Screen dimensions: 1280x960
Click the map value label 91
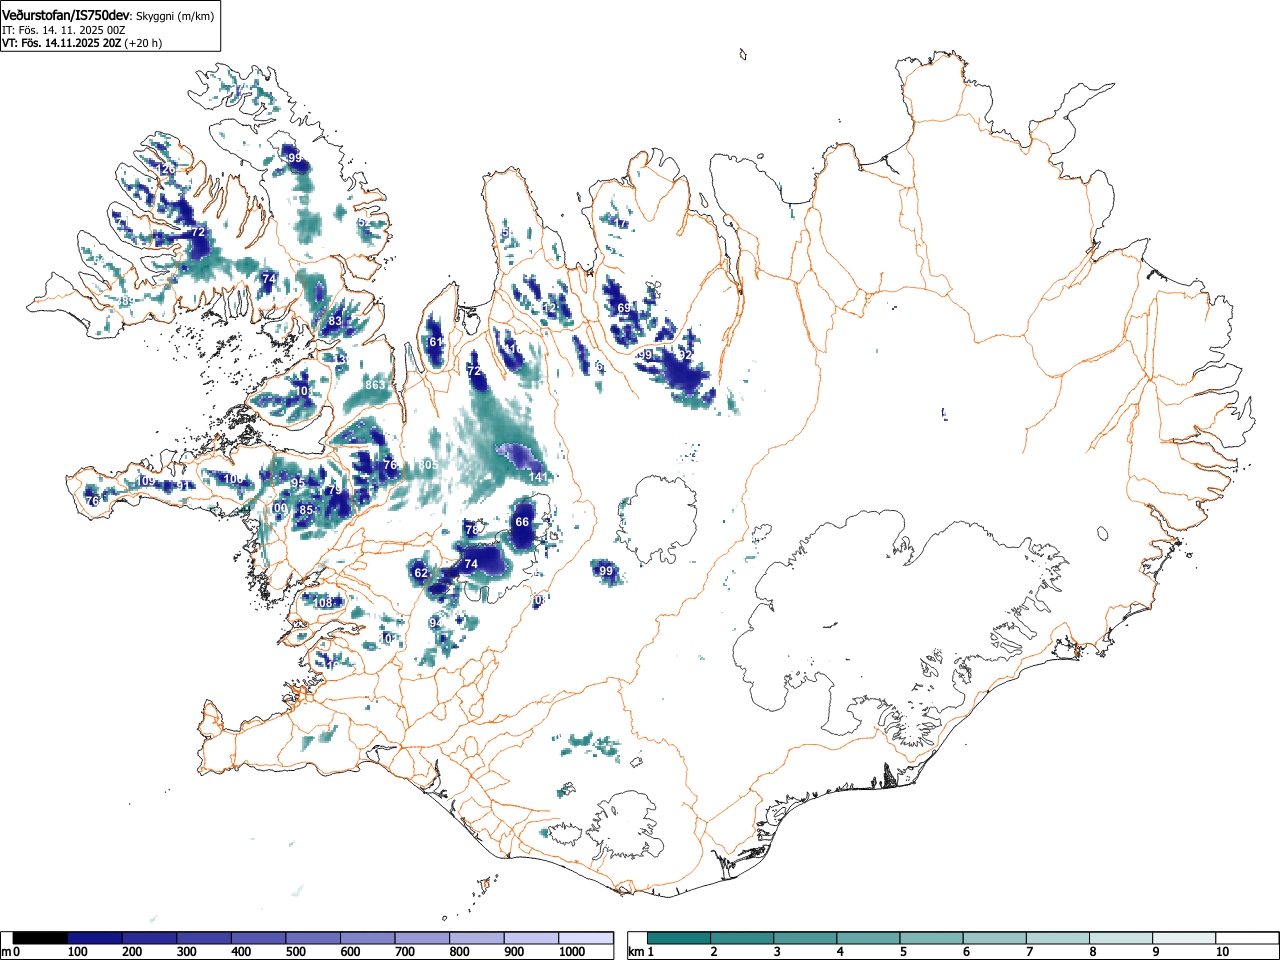tap(183, 486)
